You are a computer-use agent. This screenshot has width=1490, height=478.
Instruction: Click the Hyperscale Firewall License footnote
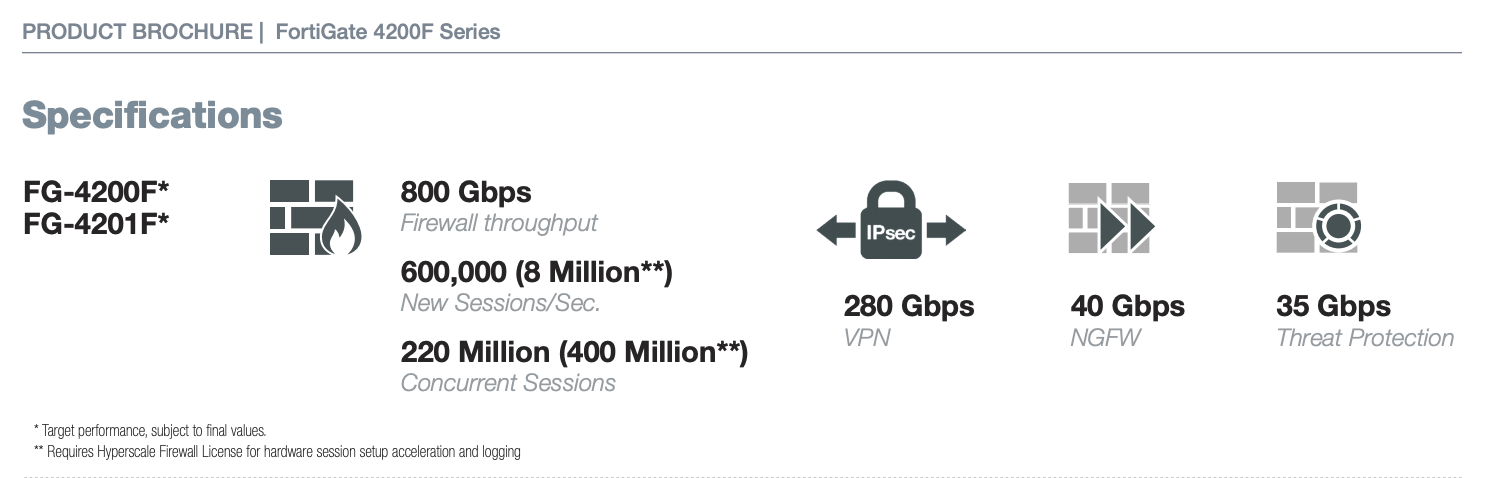tap(277, 452)
